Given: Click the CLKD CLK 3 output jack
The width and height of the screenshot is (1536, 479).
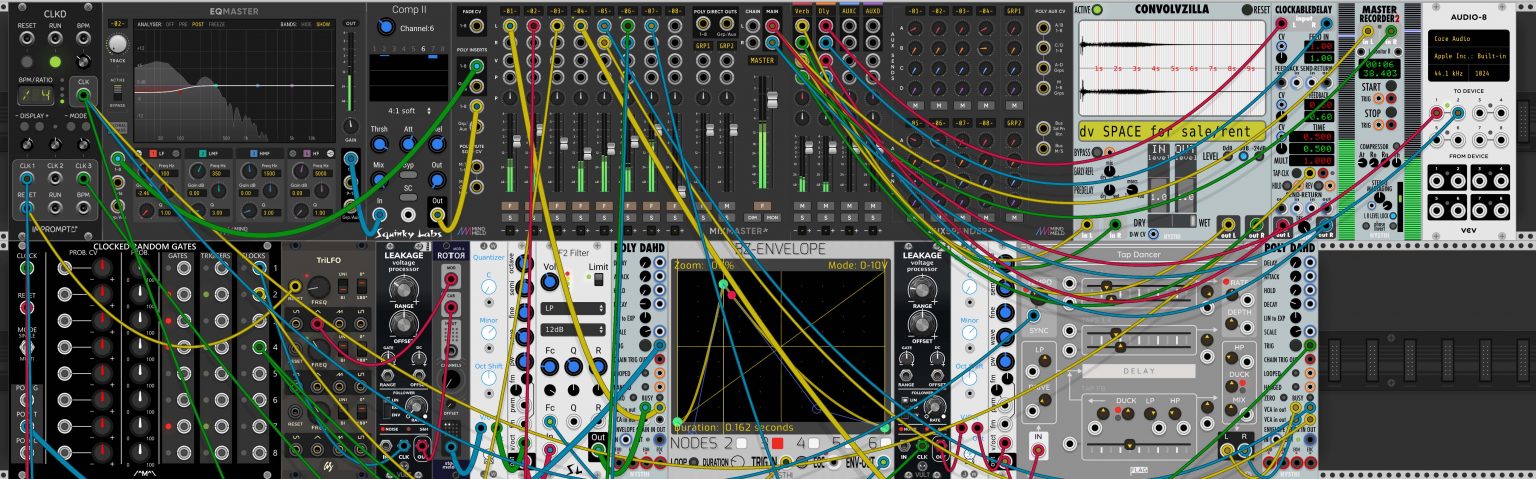Looking at the screenshot, I should click(83, 177).
